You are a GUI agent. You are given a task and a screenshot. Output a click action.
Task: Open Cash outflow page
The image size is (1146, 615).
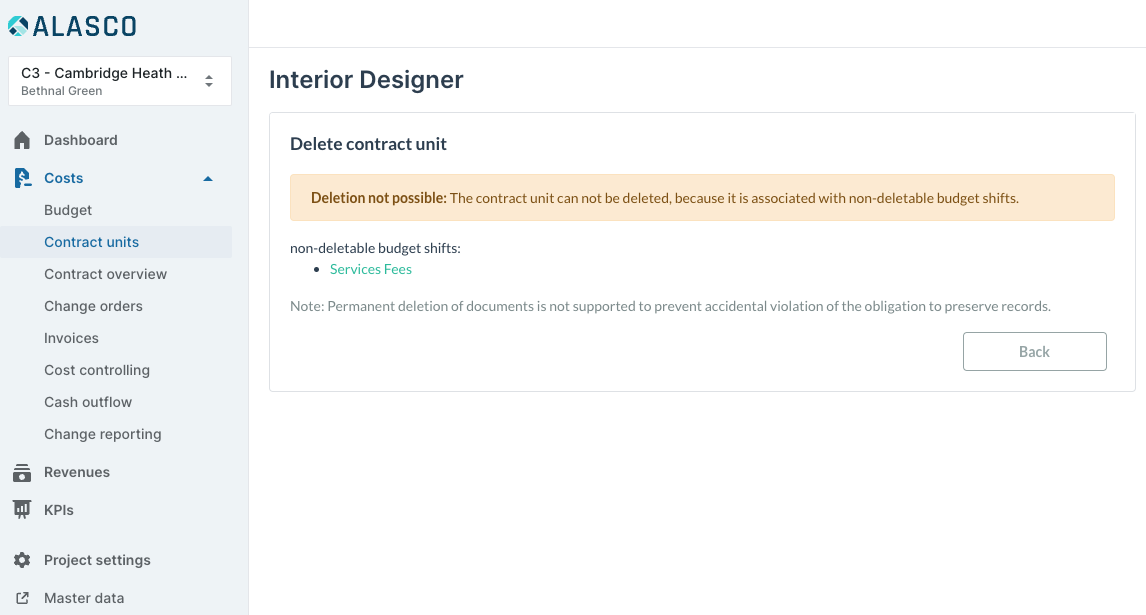click(x=88, y=402)
